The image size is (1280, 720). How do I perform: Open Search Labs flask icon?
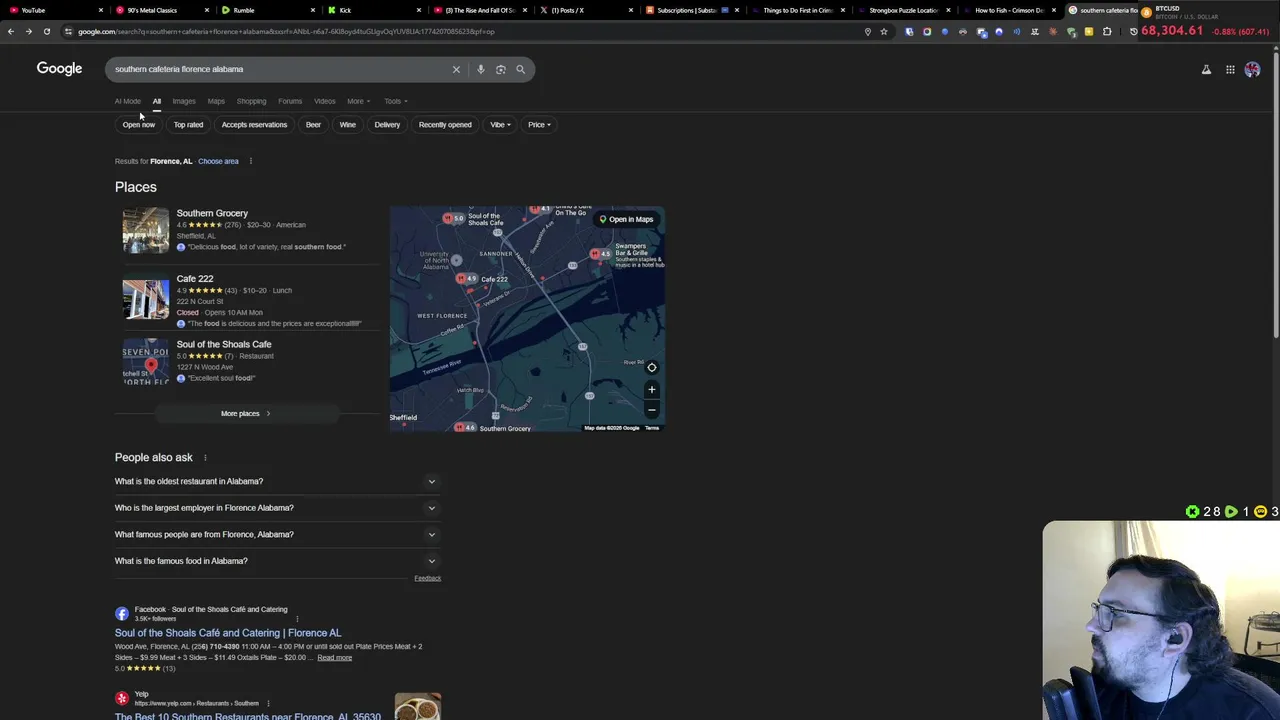tap(1206, 69)
